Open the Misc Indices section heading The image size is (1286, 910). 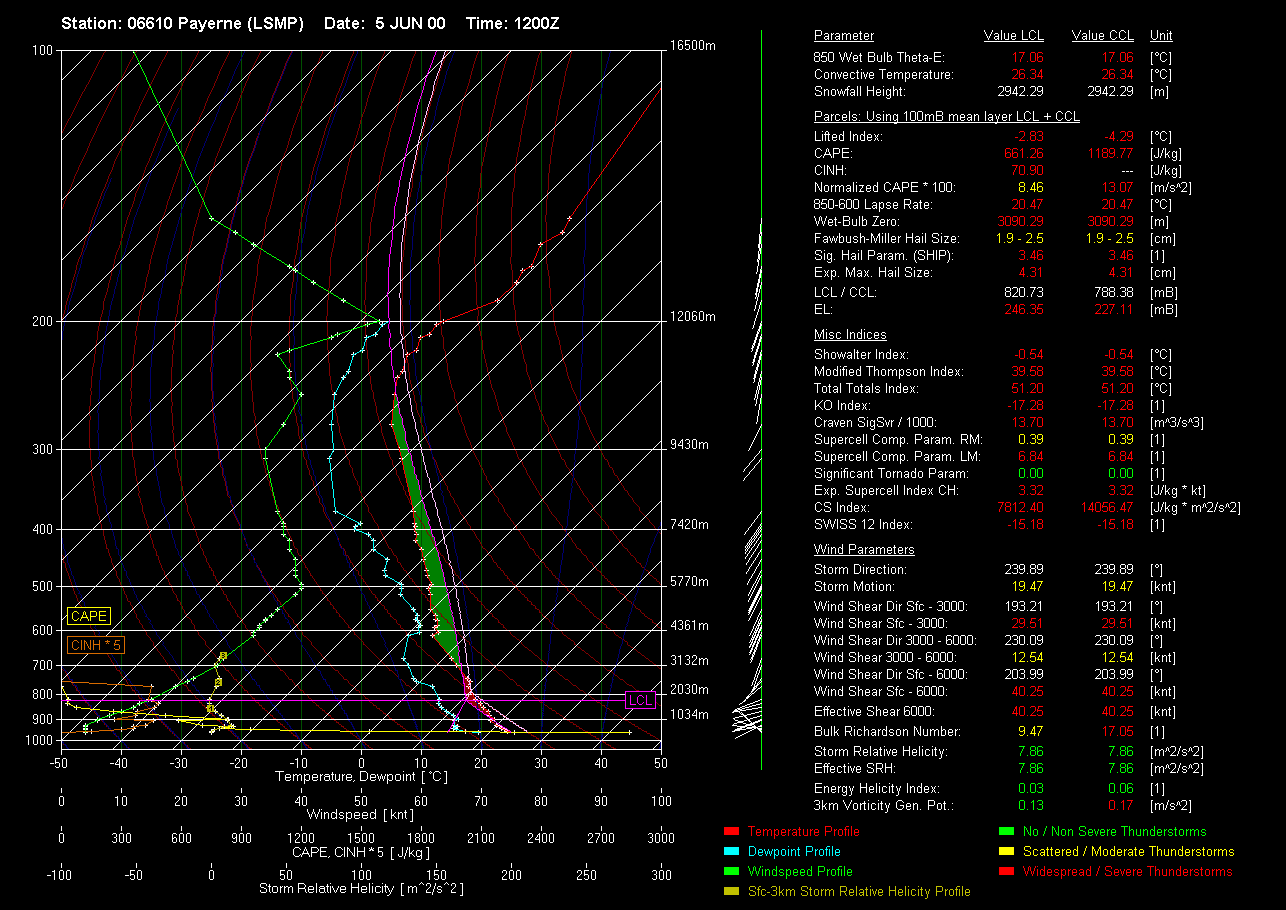(850, 335)
